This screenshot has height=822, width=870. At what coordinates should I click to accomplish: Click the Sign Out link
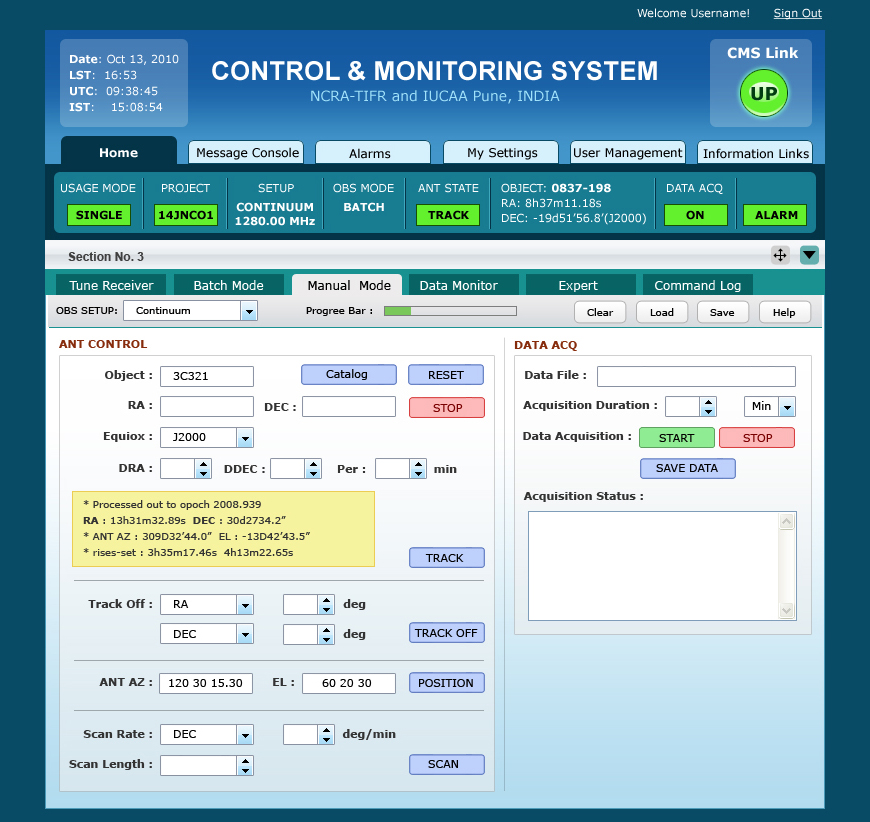(x=797, y=13)
